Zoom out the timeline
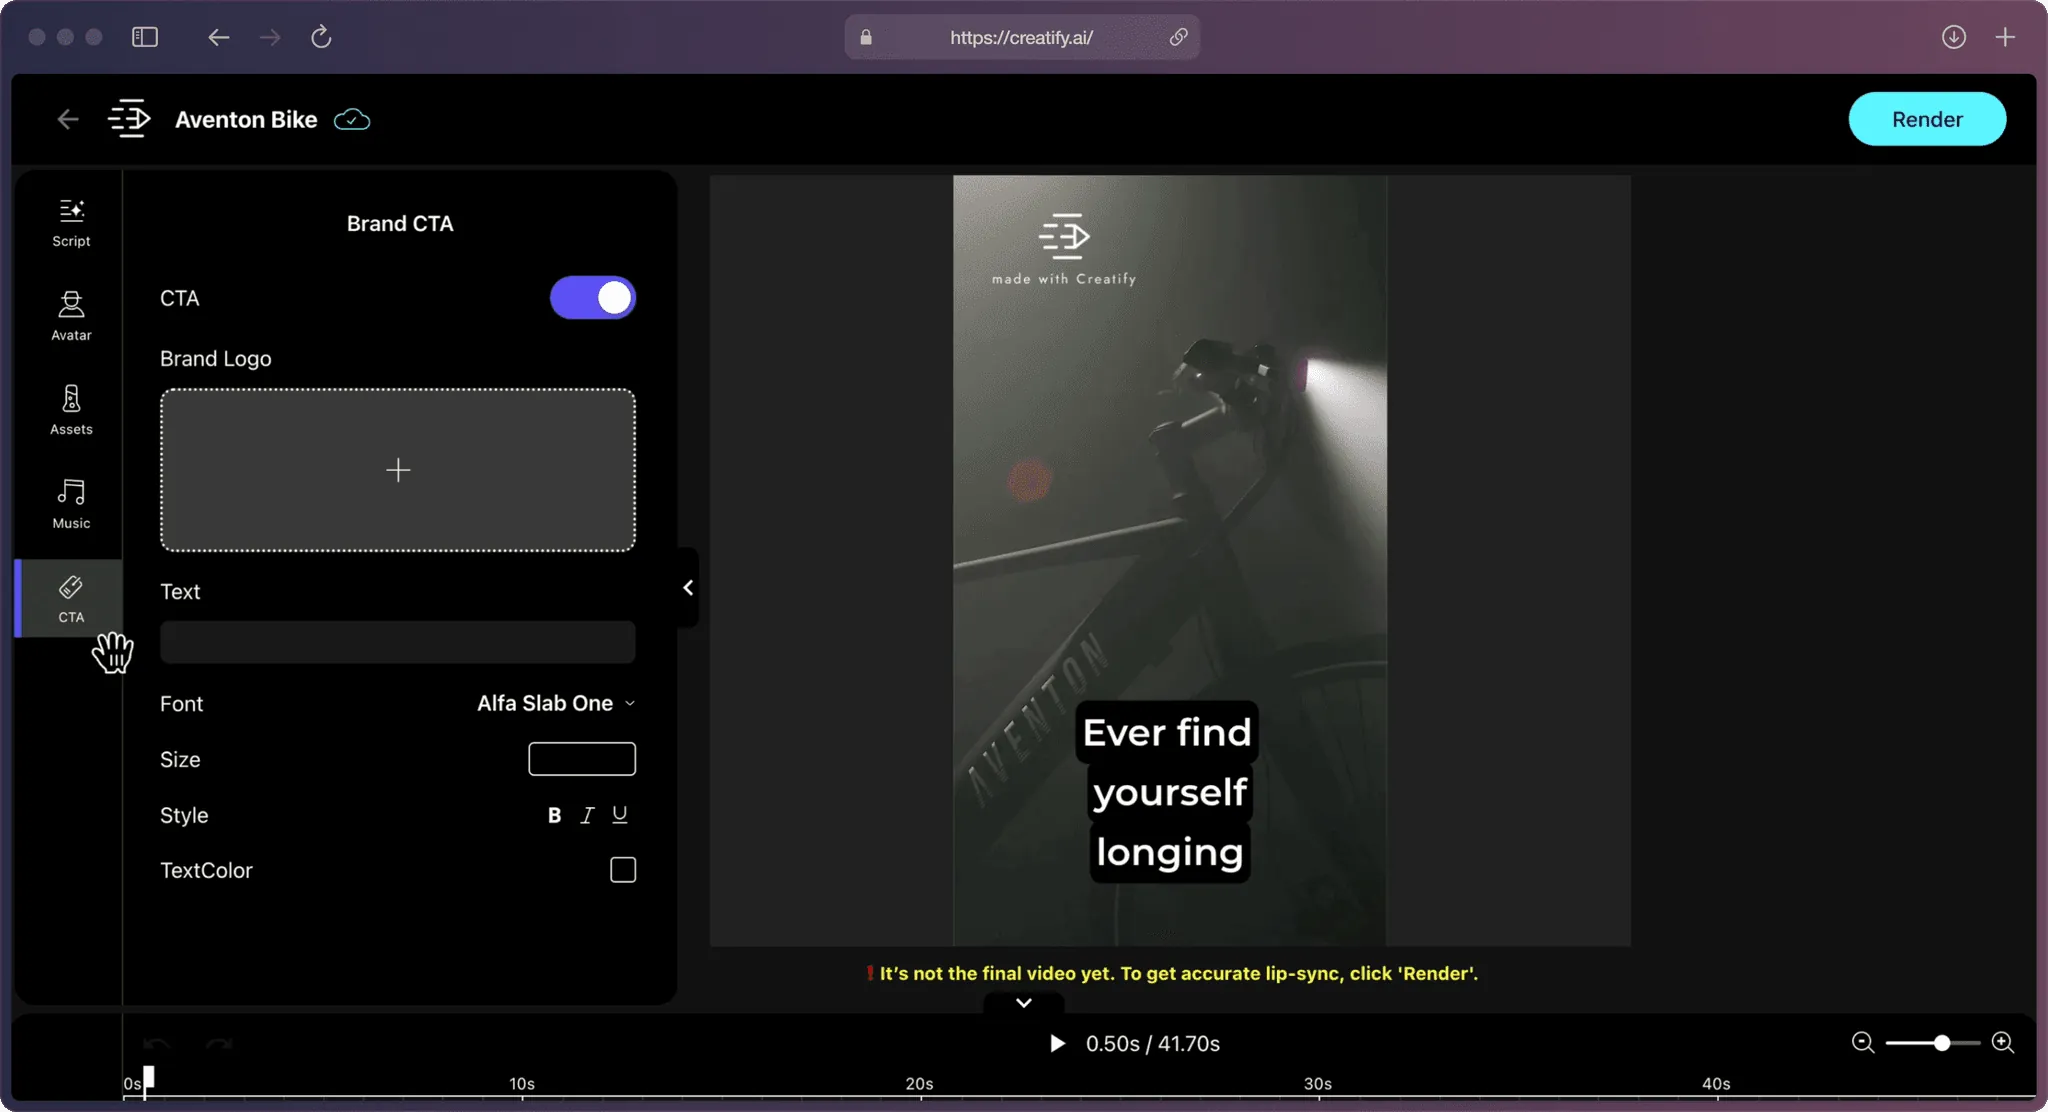Image resolution: width=2048 pixels, height=1112 pixels. click(x=1862, y=1043)
